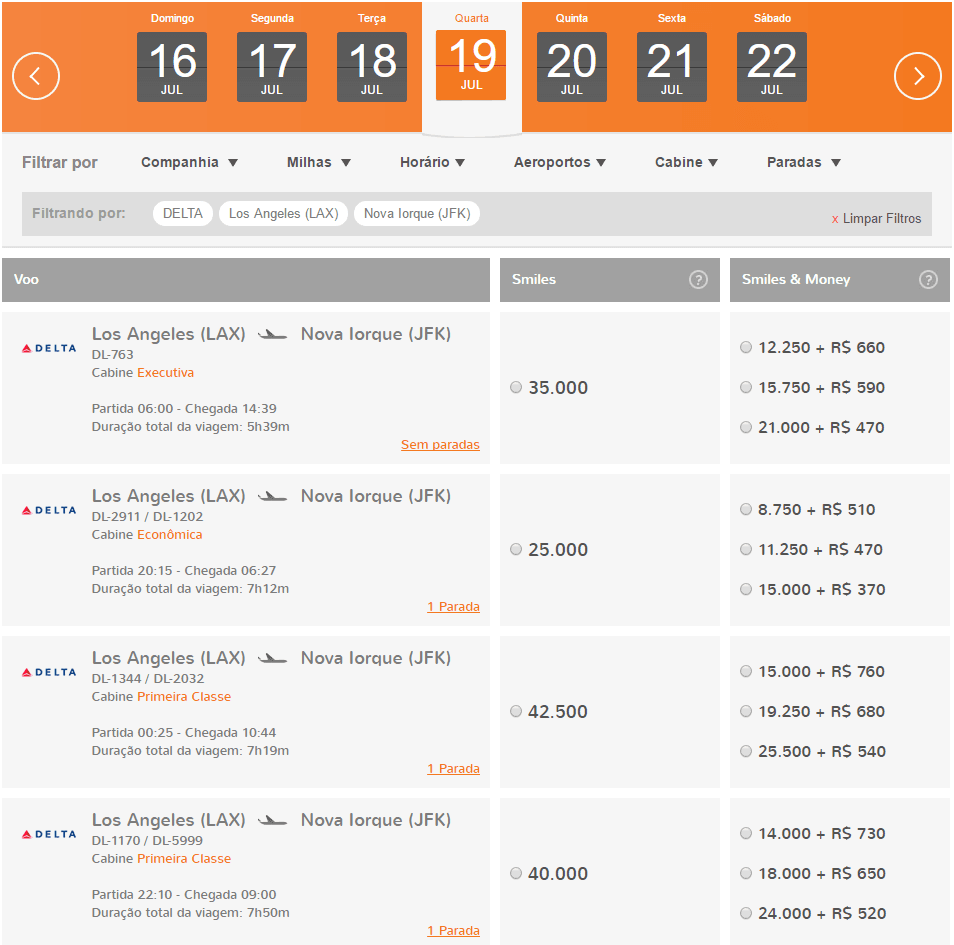Select 25.000 Smiles radio option
Screen dimensions: 954x945
coord(516,549)
